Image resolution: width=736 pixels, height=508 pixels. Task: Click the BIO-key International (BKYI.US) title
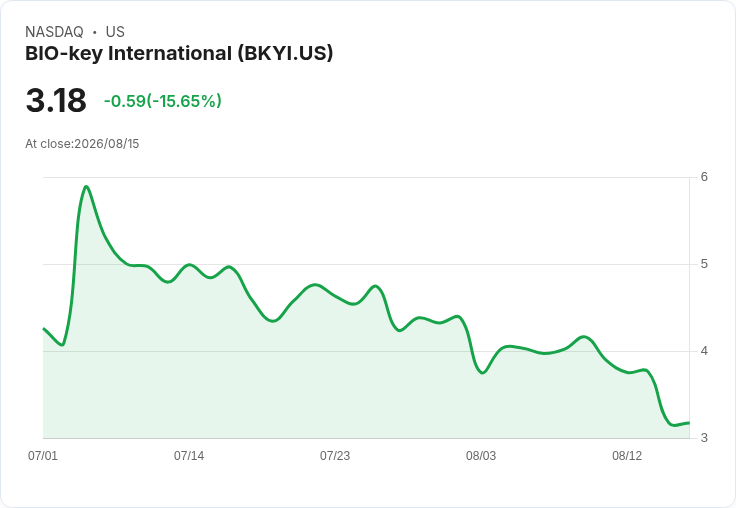tap(179, 54)
